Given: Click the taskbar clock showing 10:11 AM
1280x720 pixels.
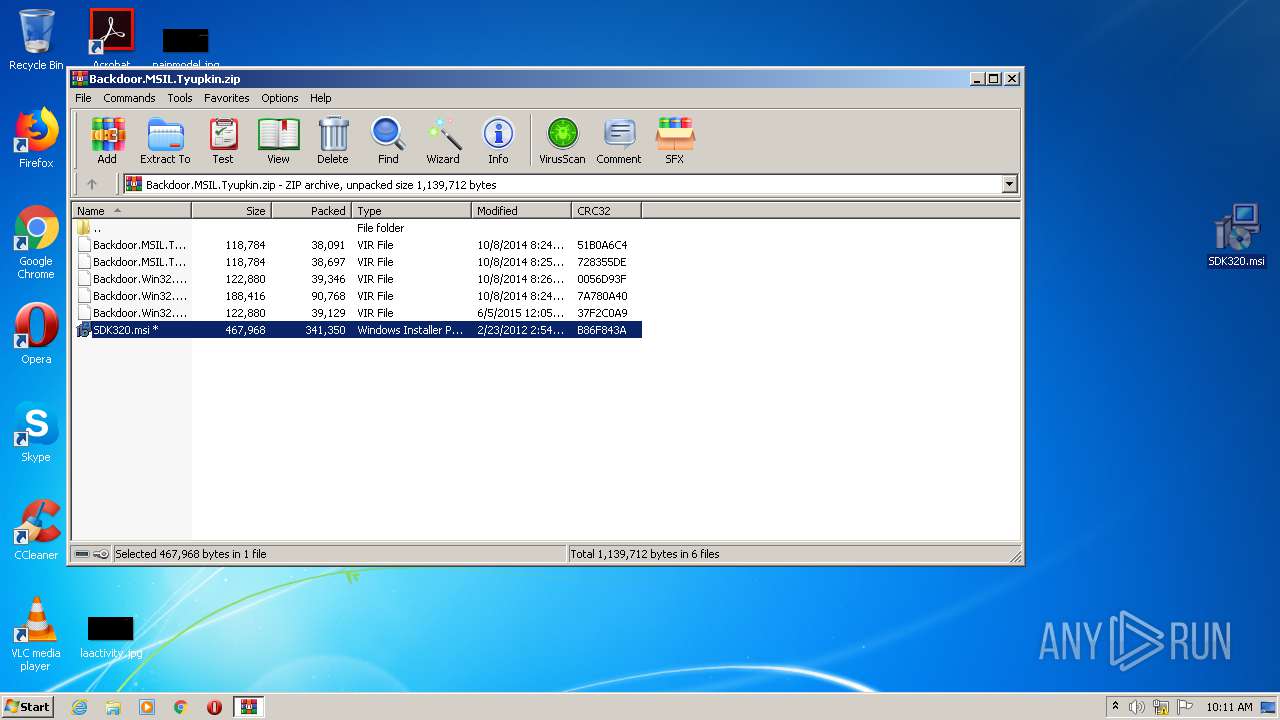Looking at the screenshot, I should [1229, 707].
